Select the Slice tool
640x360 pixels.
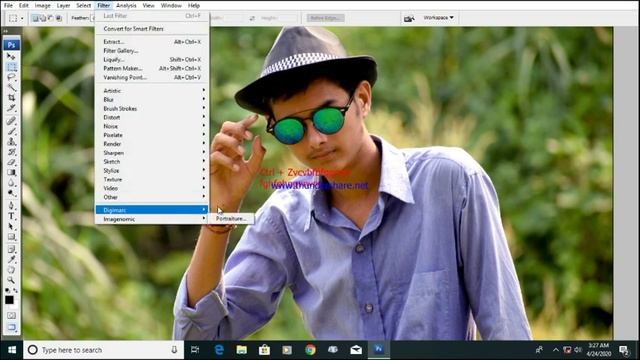[11, 108]
